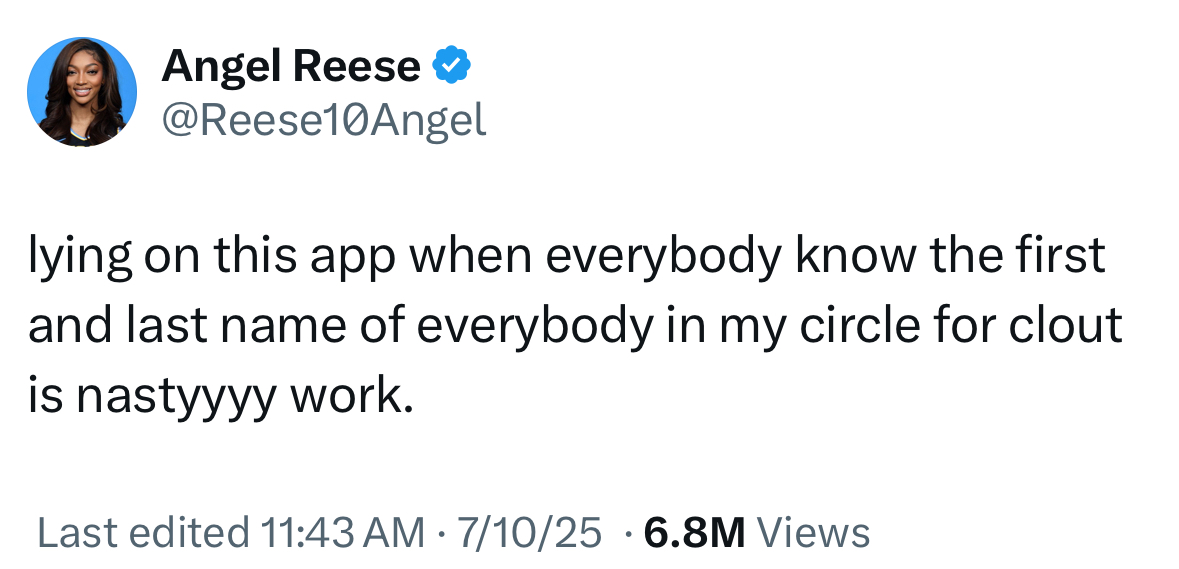Click the blue verified checkmark badge
1179x569 pixels.
click(x=452, y=67)
